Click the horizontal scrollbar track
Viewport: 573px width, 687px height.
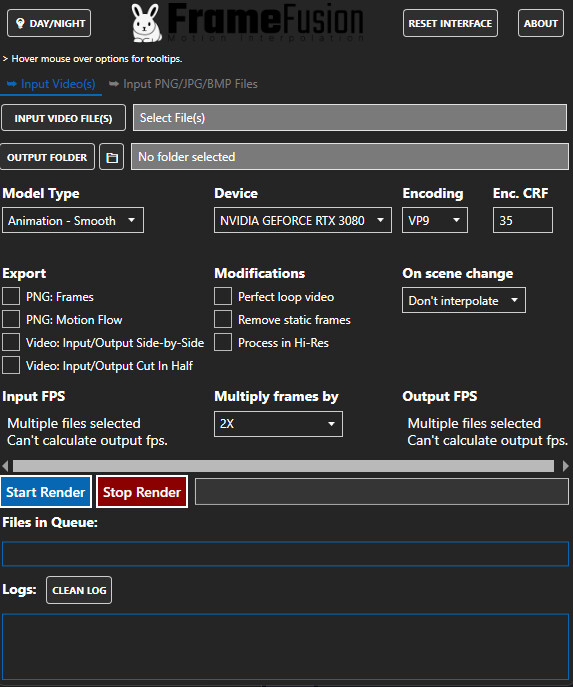pyautogui.click(x=283, y=466)
